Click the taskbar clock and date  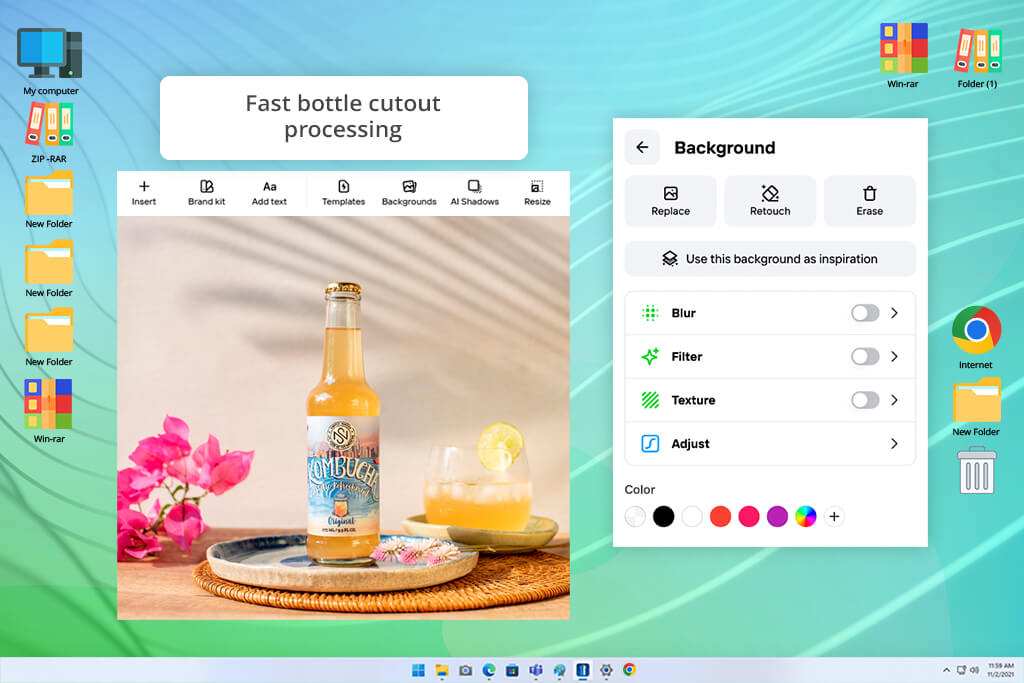(x=1000, y=670)
